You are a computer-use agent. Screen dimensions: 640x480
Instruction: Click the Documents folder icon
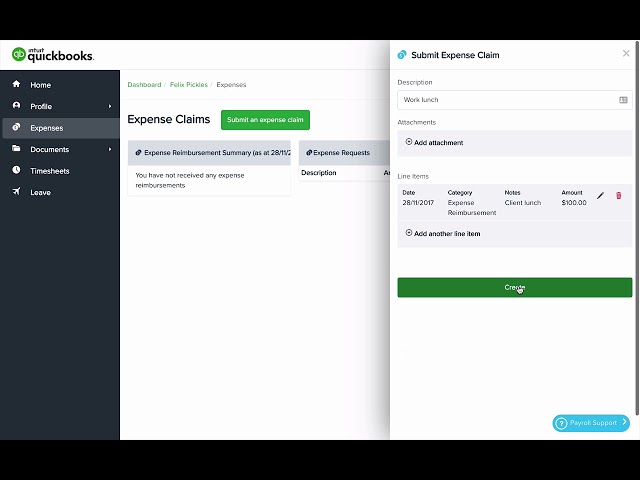(x=16, y=149)
